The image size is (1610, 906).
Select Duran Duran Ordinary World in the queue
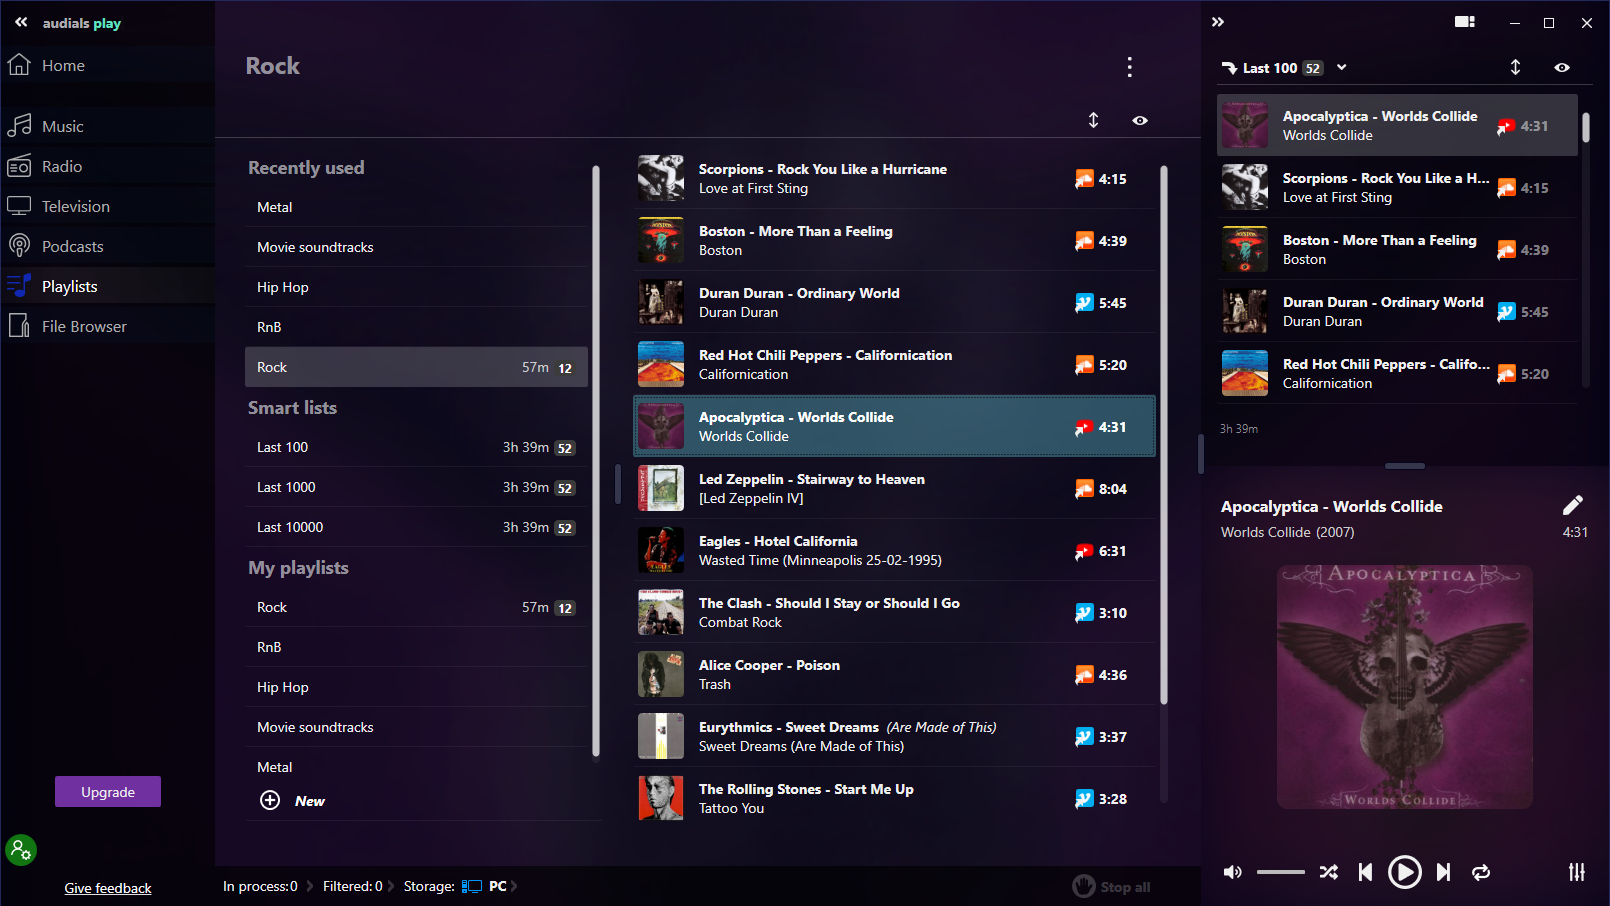1397,311
